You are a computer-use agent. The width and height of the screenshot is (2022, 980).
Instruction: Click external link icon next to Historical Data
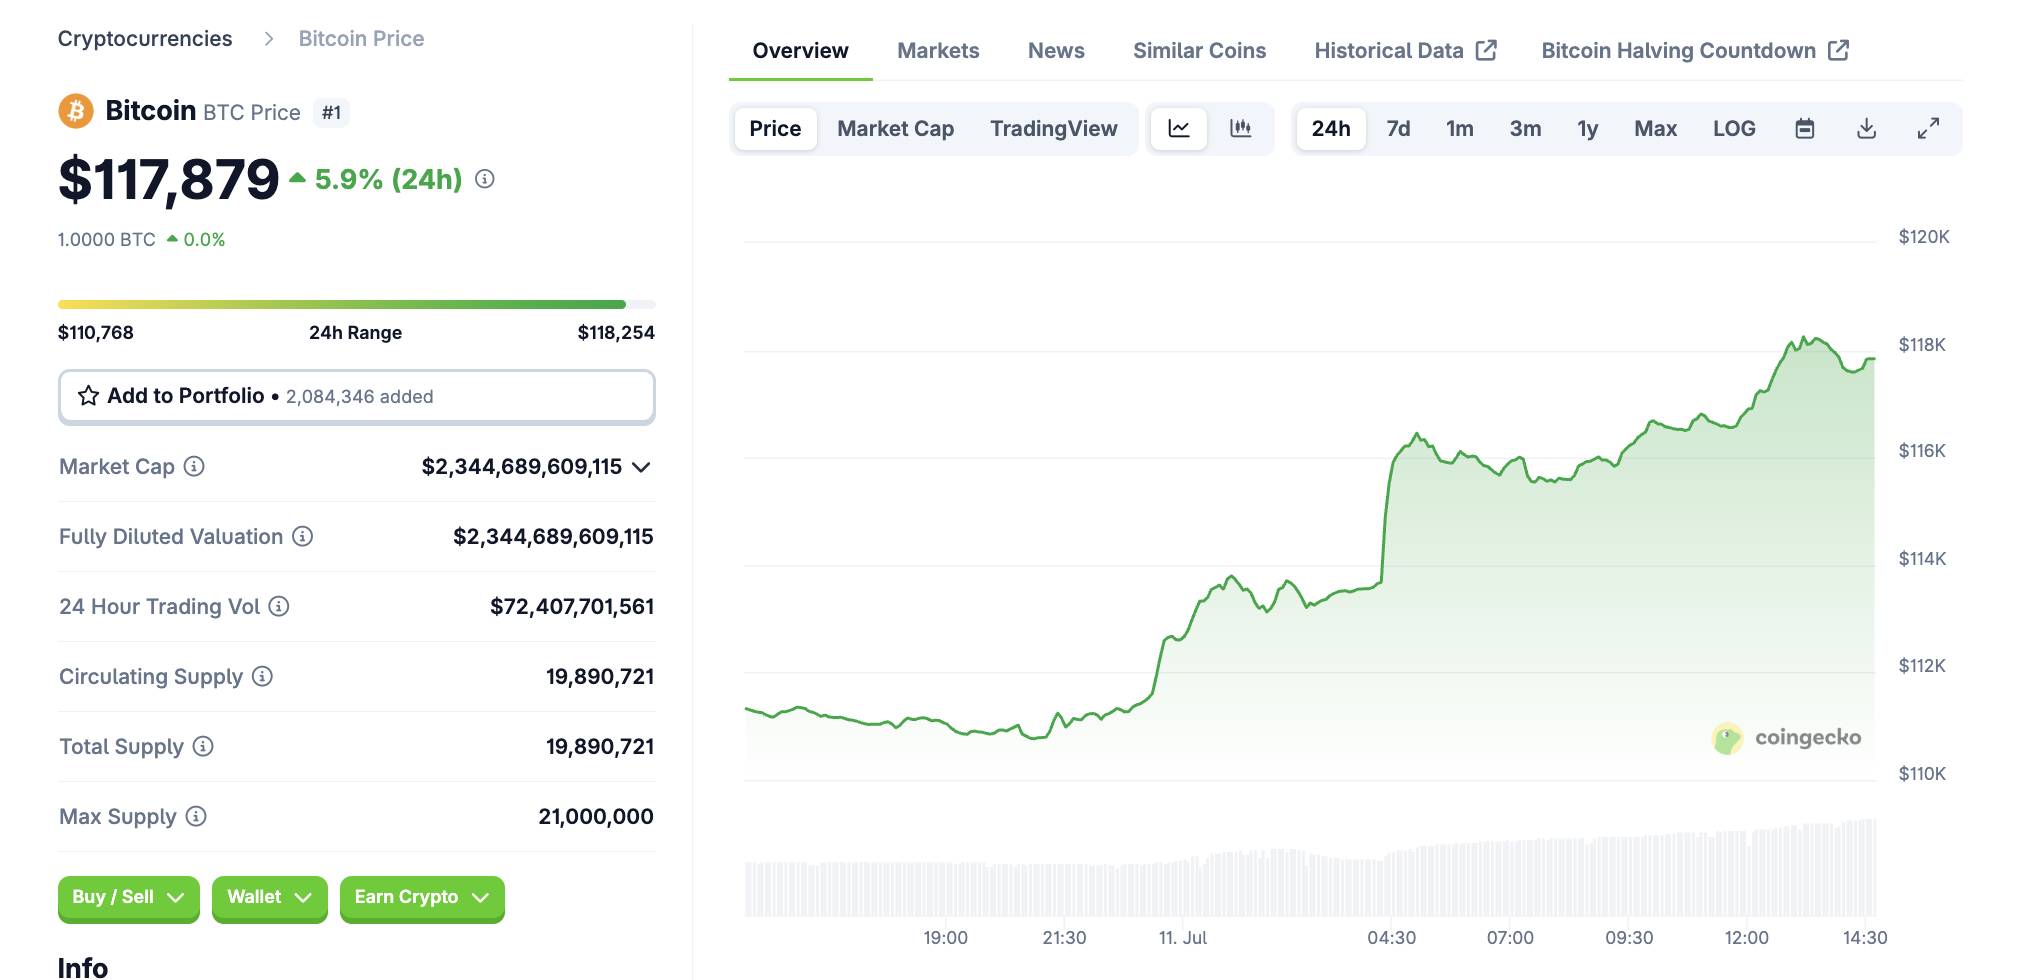pyautogui.click(x=1487, y=50)
